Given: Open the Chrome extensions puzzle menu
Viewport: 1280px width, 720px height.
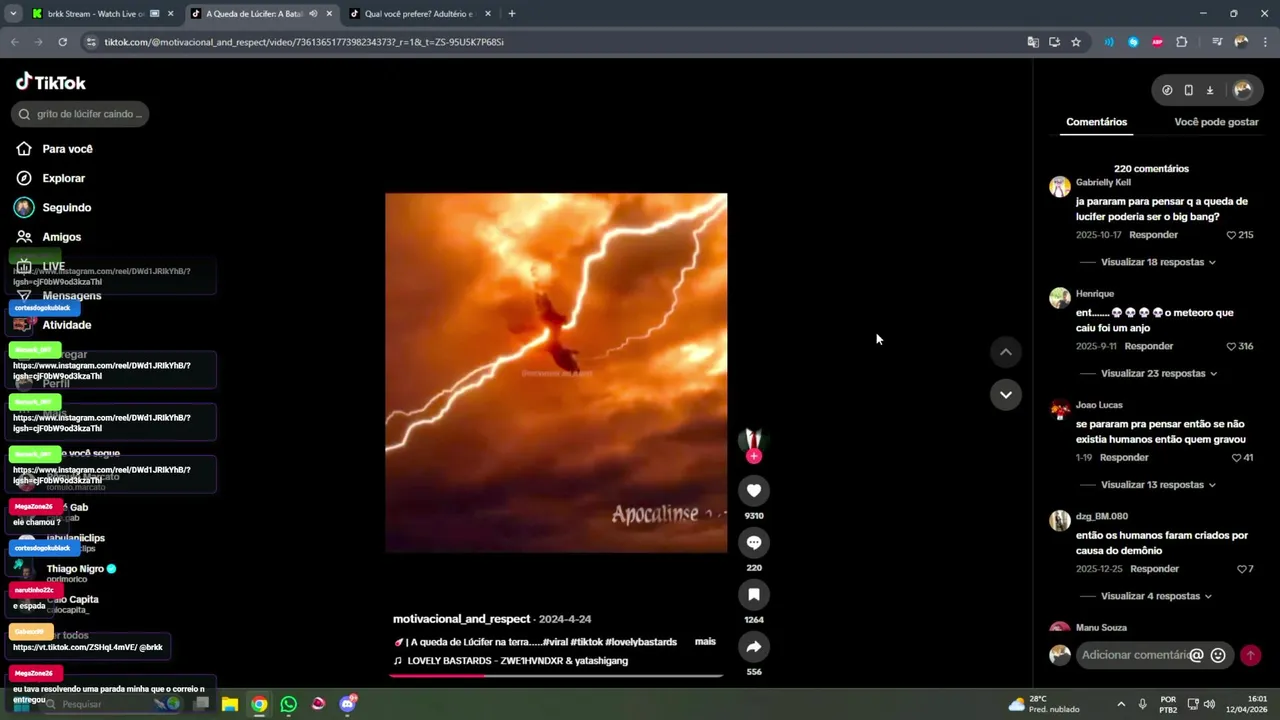Looking at the screenshot, I should point(1182,42).
